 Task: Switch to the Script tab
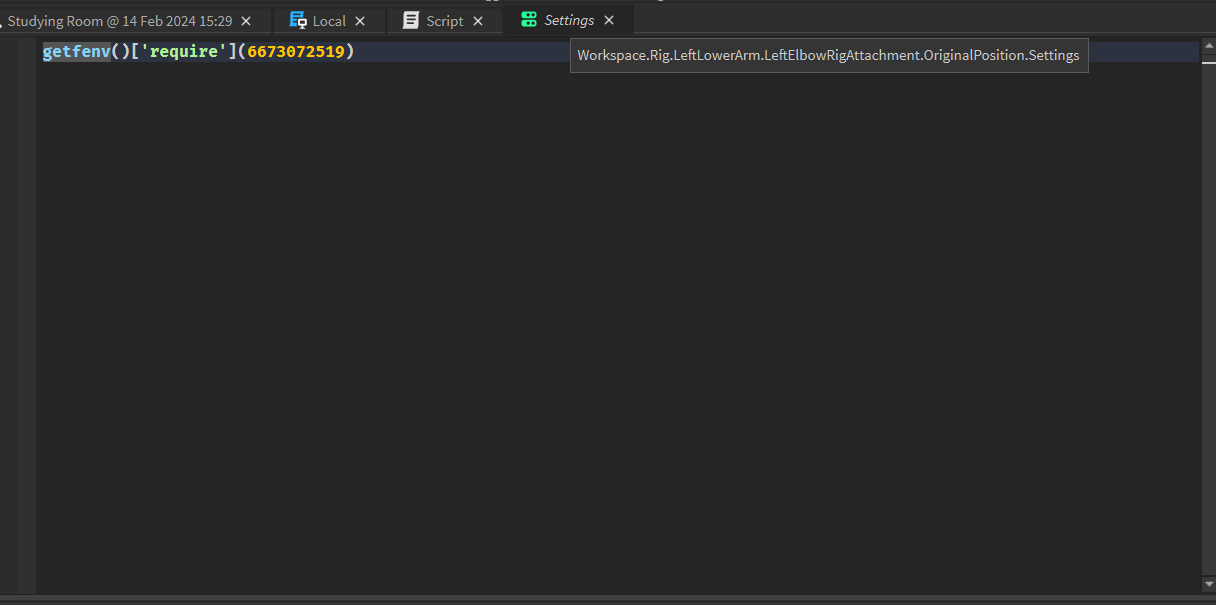(x=443, y=20)
